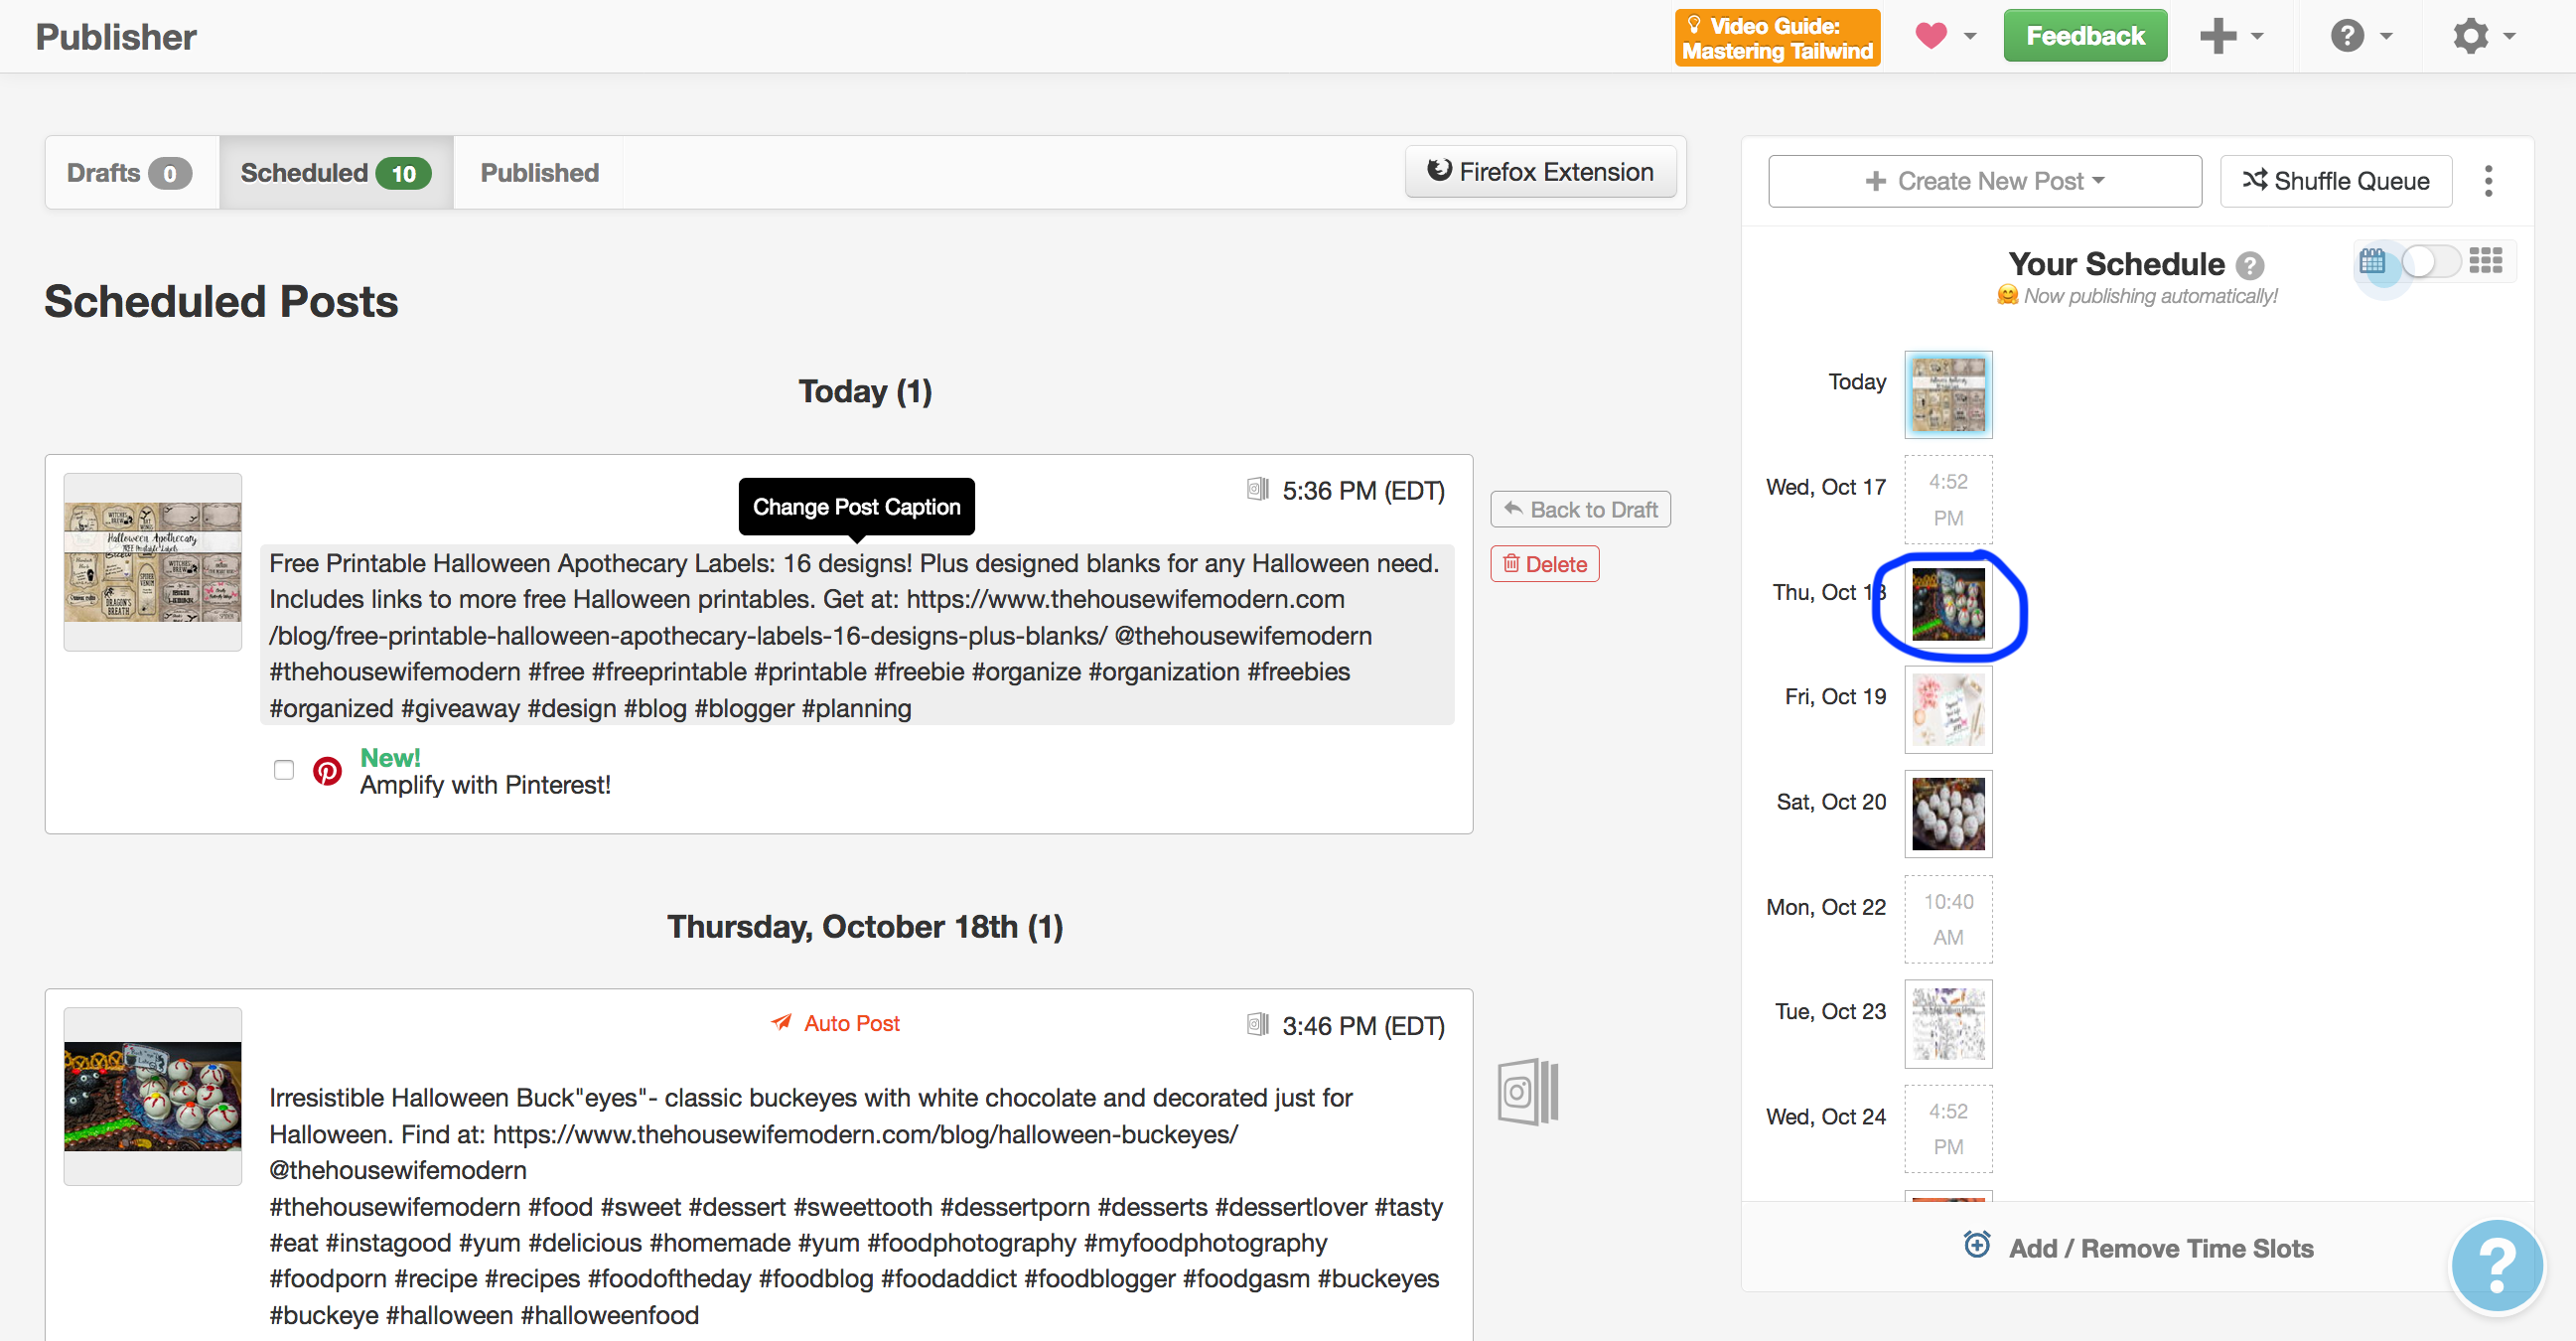The image size is (2576, 1341).
Task: Open the Create New Post dropdown
Action: coord(1984,181)
